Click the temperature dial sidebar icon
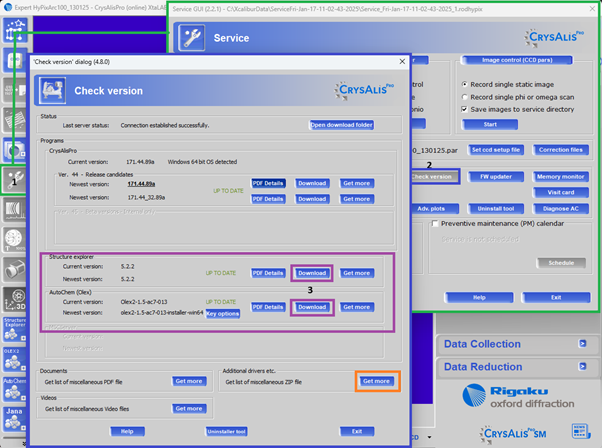The image size is (602, 448). (15, 240)
